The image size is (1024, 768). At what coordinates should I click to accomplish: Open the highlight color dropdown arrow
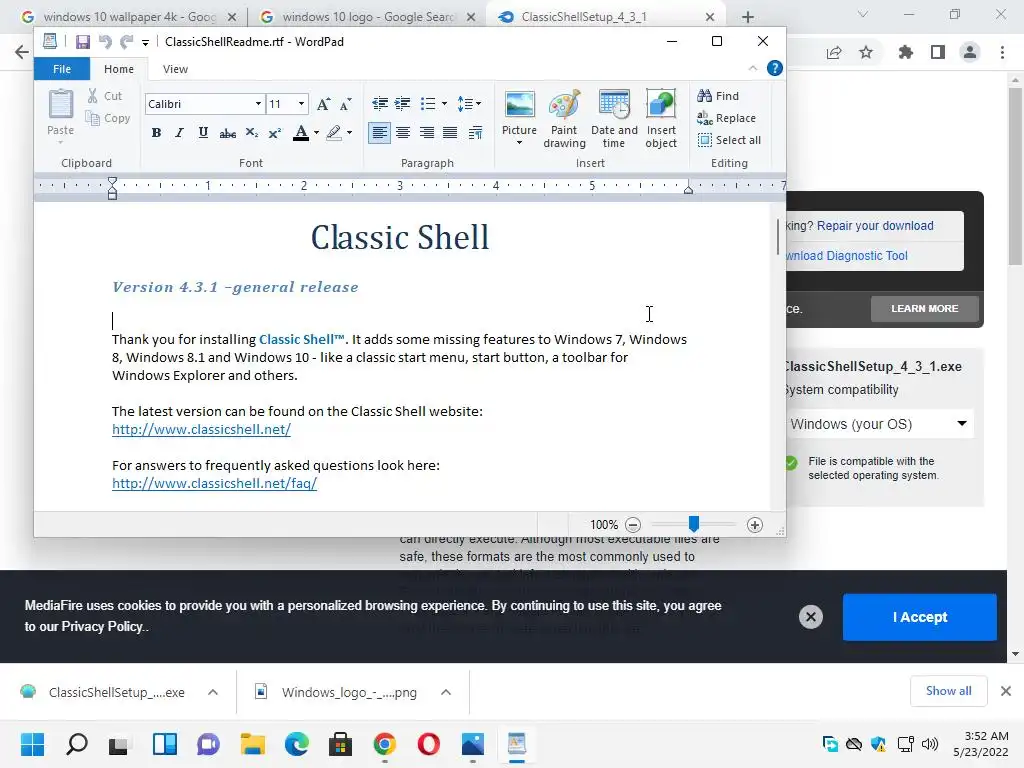tap(349, 133)
